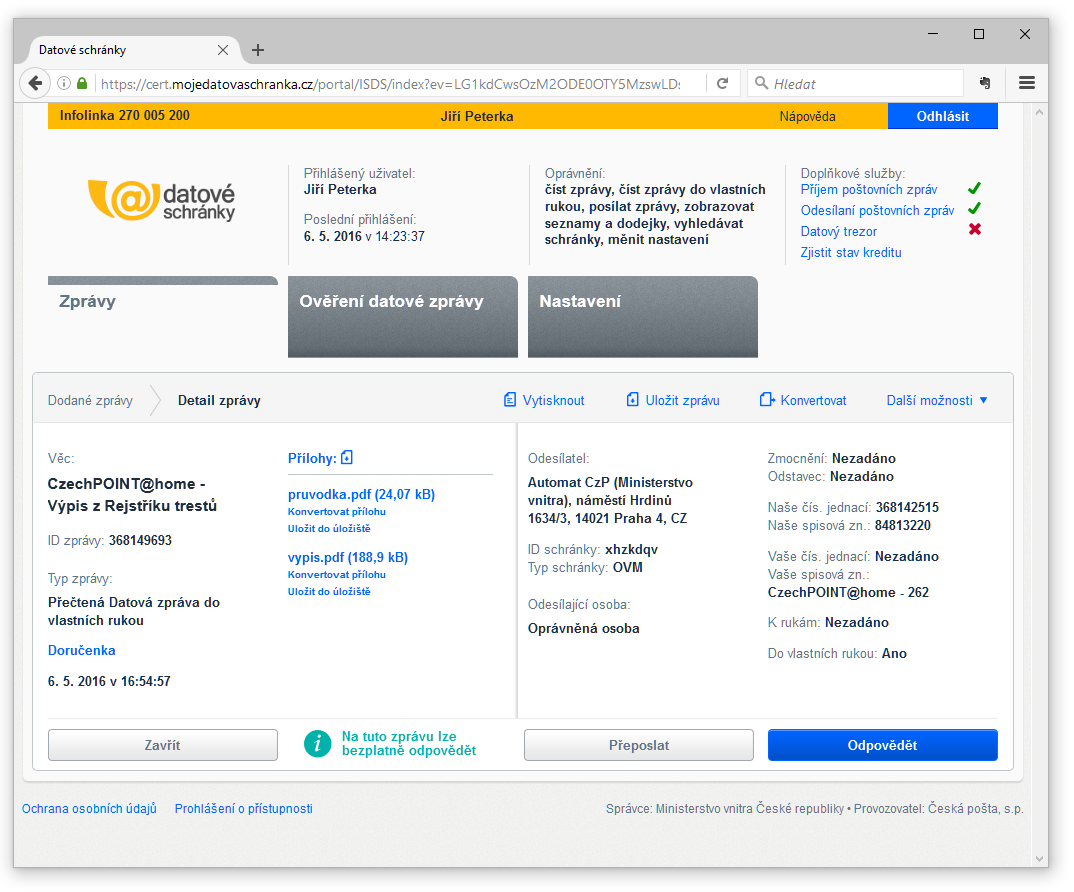
Task: Click the Infolinka 270 005 200 text
Action: pos(125,116)
